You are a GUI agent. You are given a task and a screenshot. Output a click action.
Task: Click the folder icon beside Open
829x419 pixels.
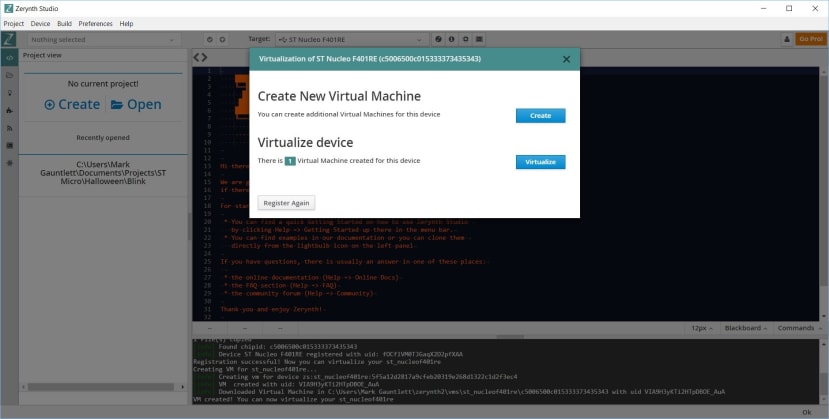(117, 105)
